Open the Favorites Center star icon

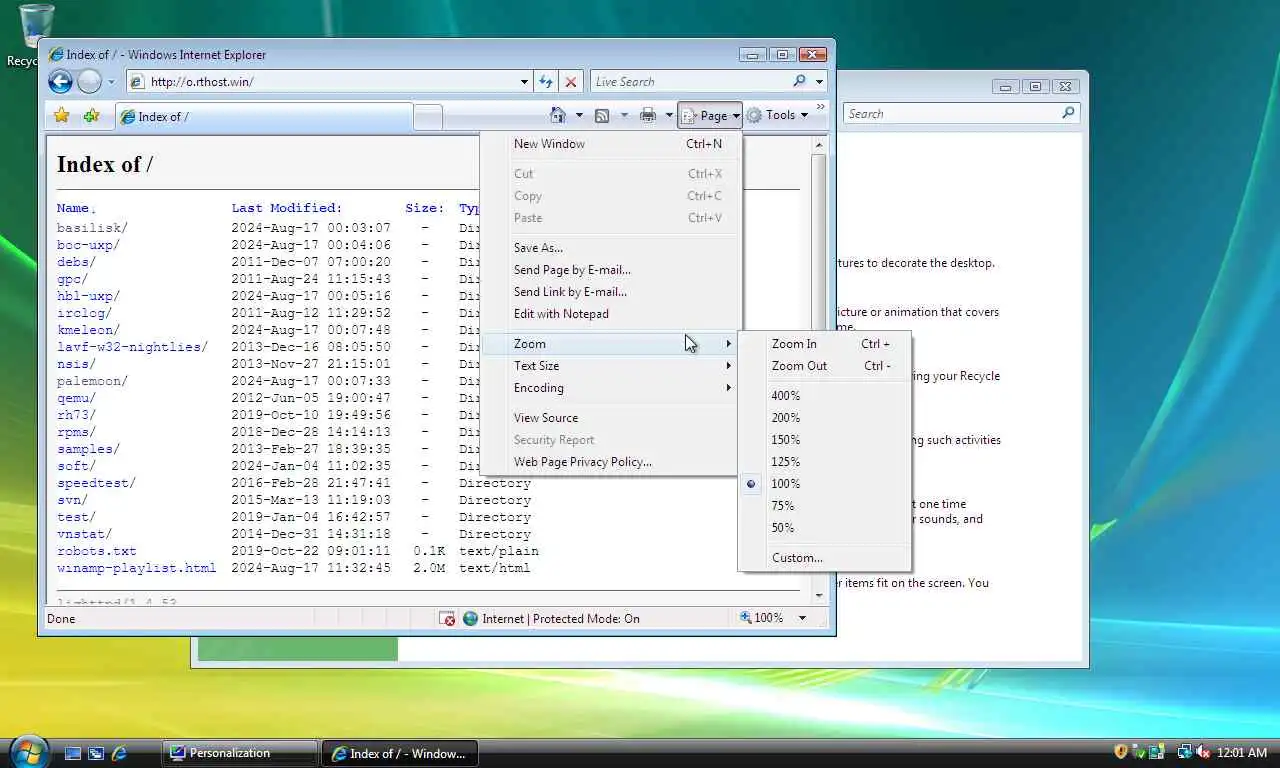point(61,116)
